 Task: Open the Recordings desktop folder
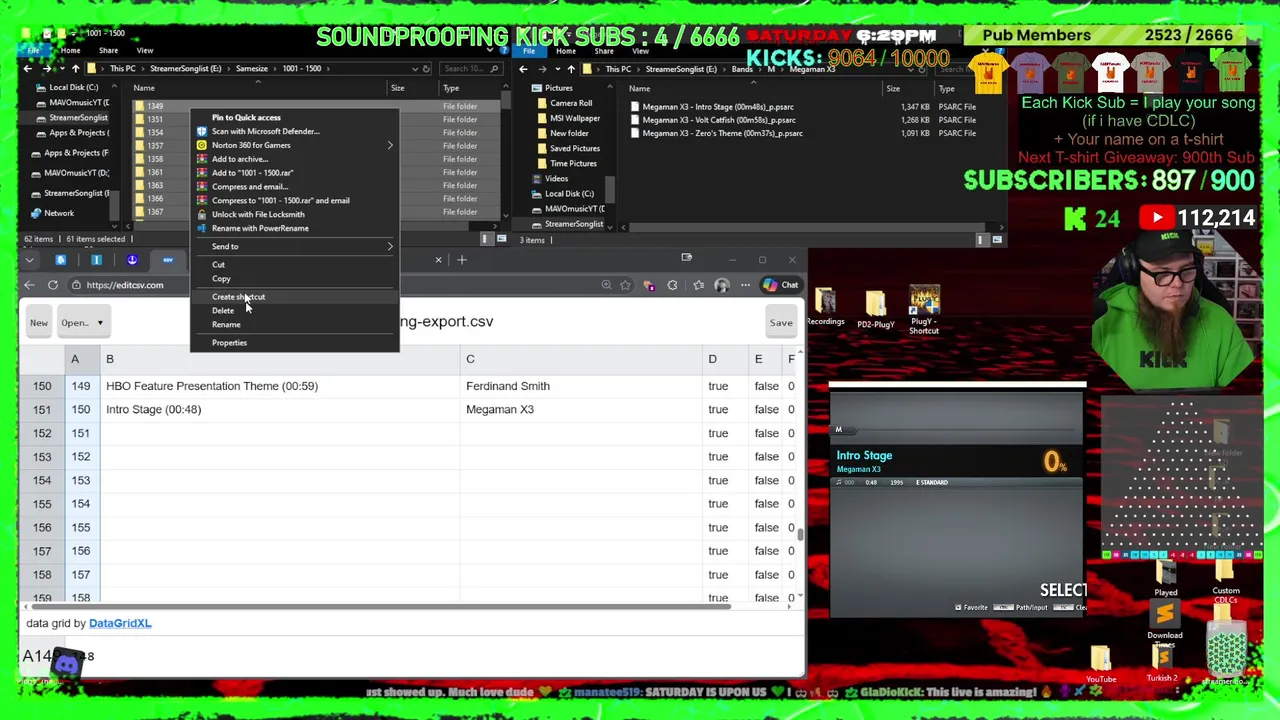(x=825, y=308)
